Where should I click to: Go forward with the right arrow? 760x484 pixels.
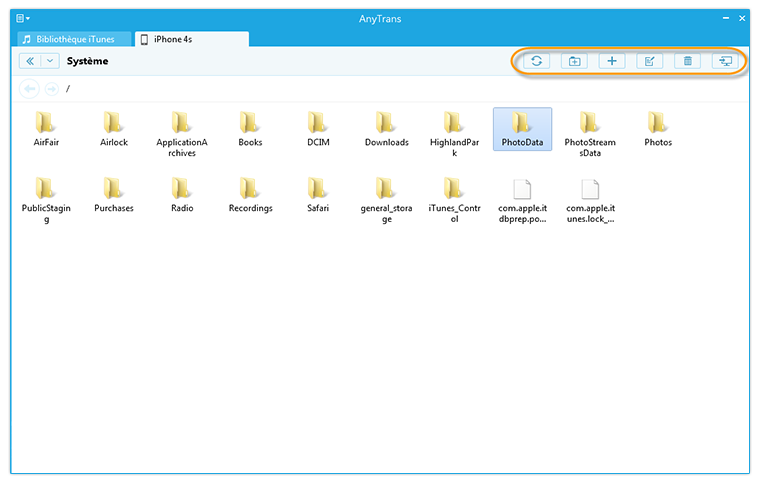coord(51,89)
